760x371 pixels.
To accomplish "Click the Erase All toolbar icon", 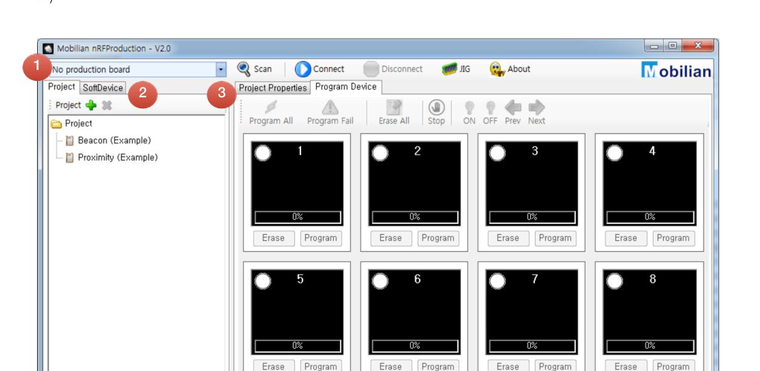I will point(394,107).
